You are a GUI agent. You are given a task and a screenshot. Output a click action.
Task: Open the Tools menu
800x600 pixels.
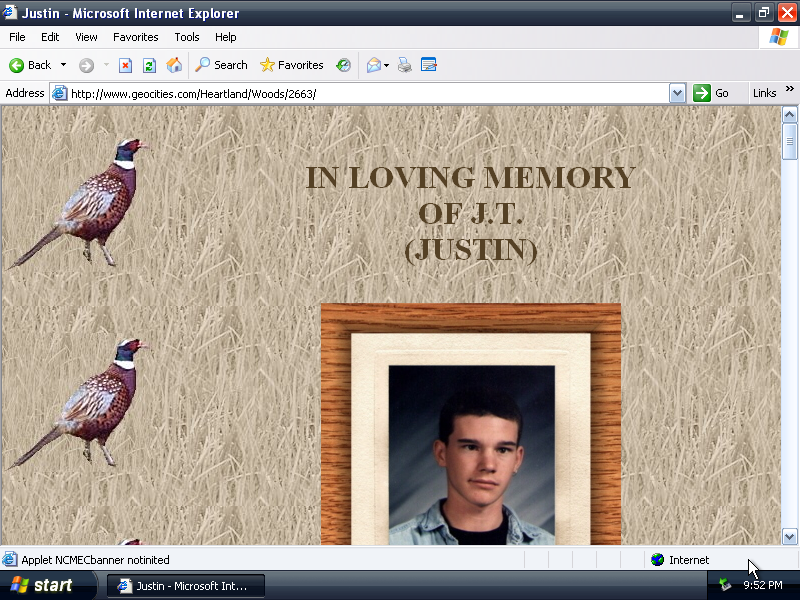click(186, 37)
